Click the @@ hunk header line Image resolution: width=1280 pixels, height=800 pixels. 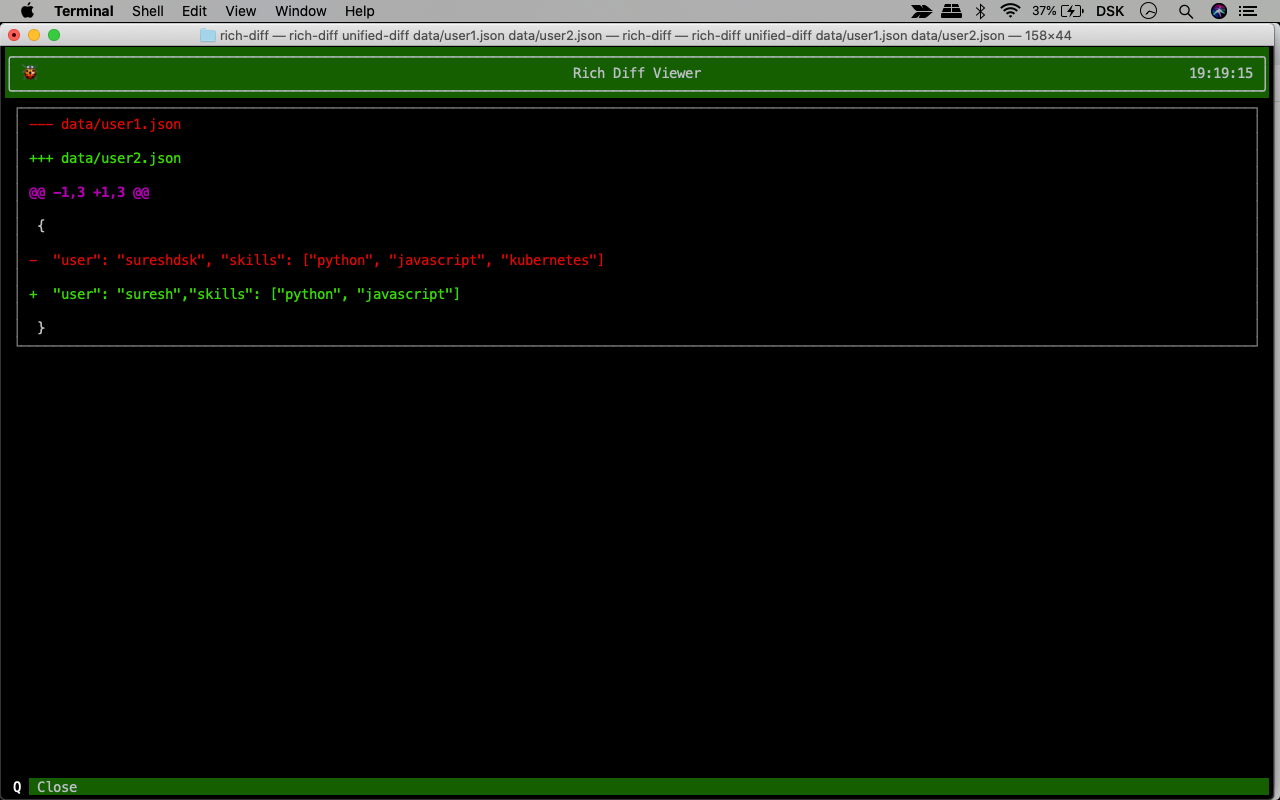(89, 192)
